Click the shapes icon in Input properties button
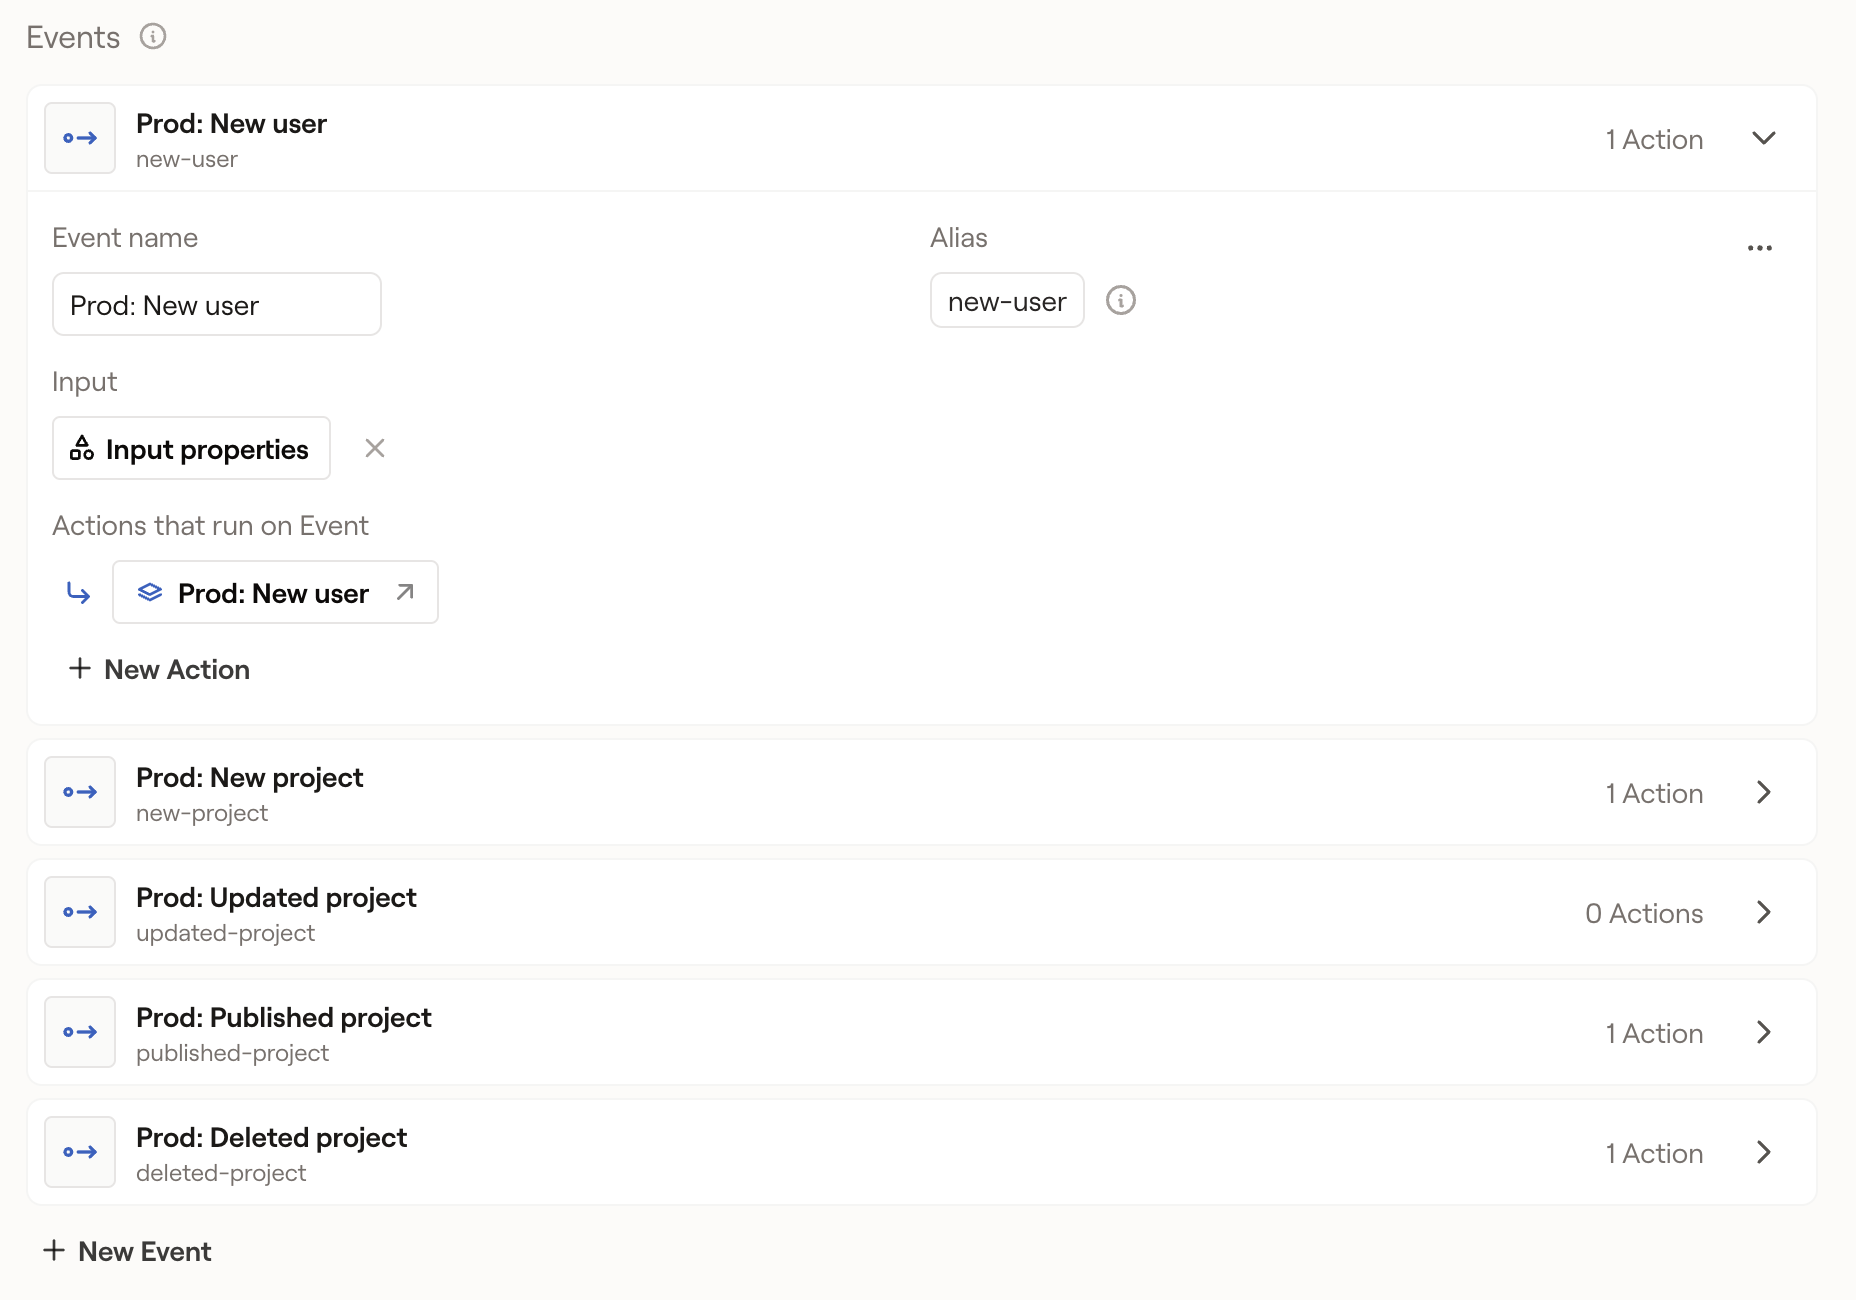This screenshot has width=1856, height=1300. tap(82, 448)
